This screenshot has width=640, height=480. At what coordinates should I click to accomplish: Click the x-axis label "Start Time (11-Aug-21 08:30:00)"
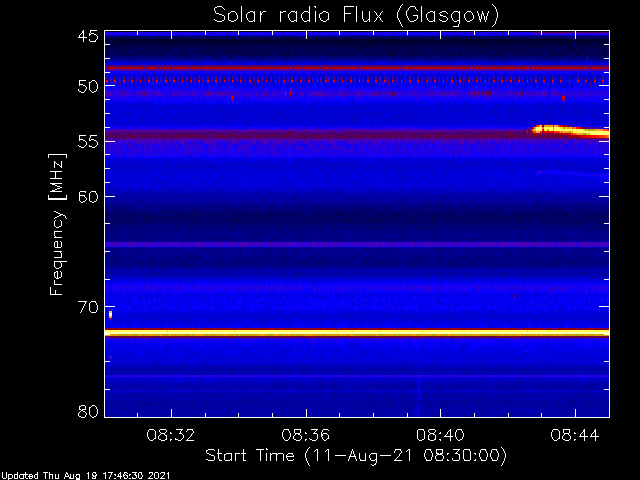[356, 456]
